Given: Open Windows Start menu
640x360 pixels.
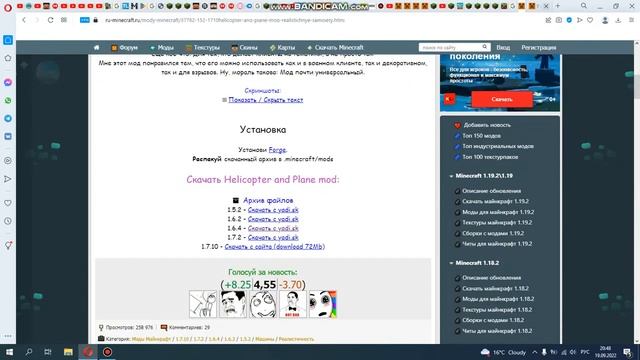Looking at the screenshot, I should coord(9,352).
